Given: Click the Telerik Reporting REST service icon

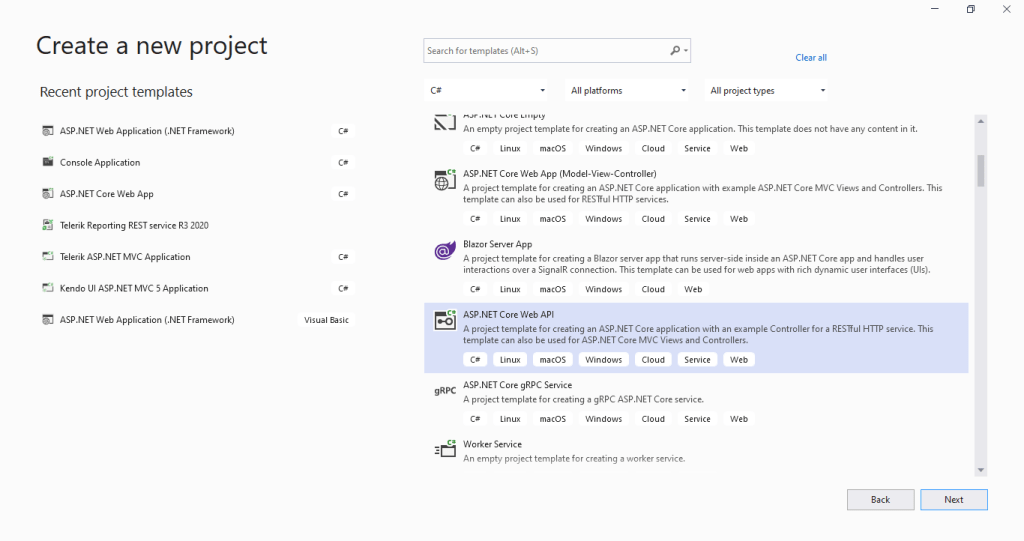Looking at the screenshot, I should click(48, 225).
